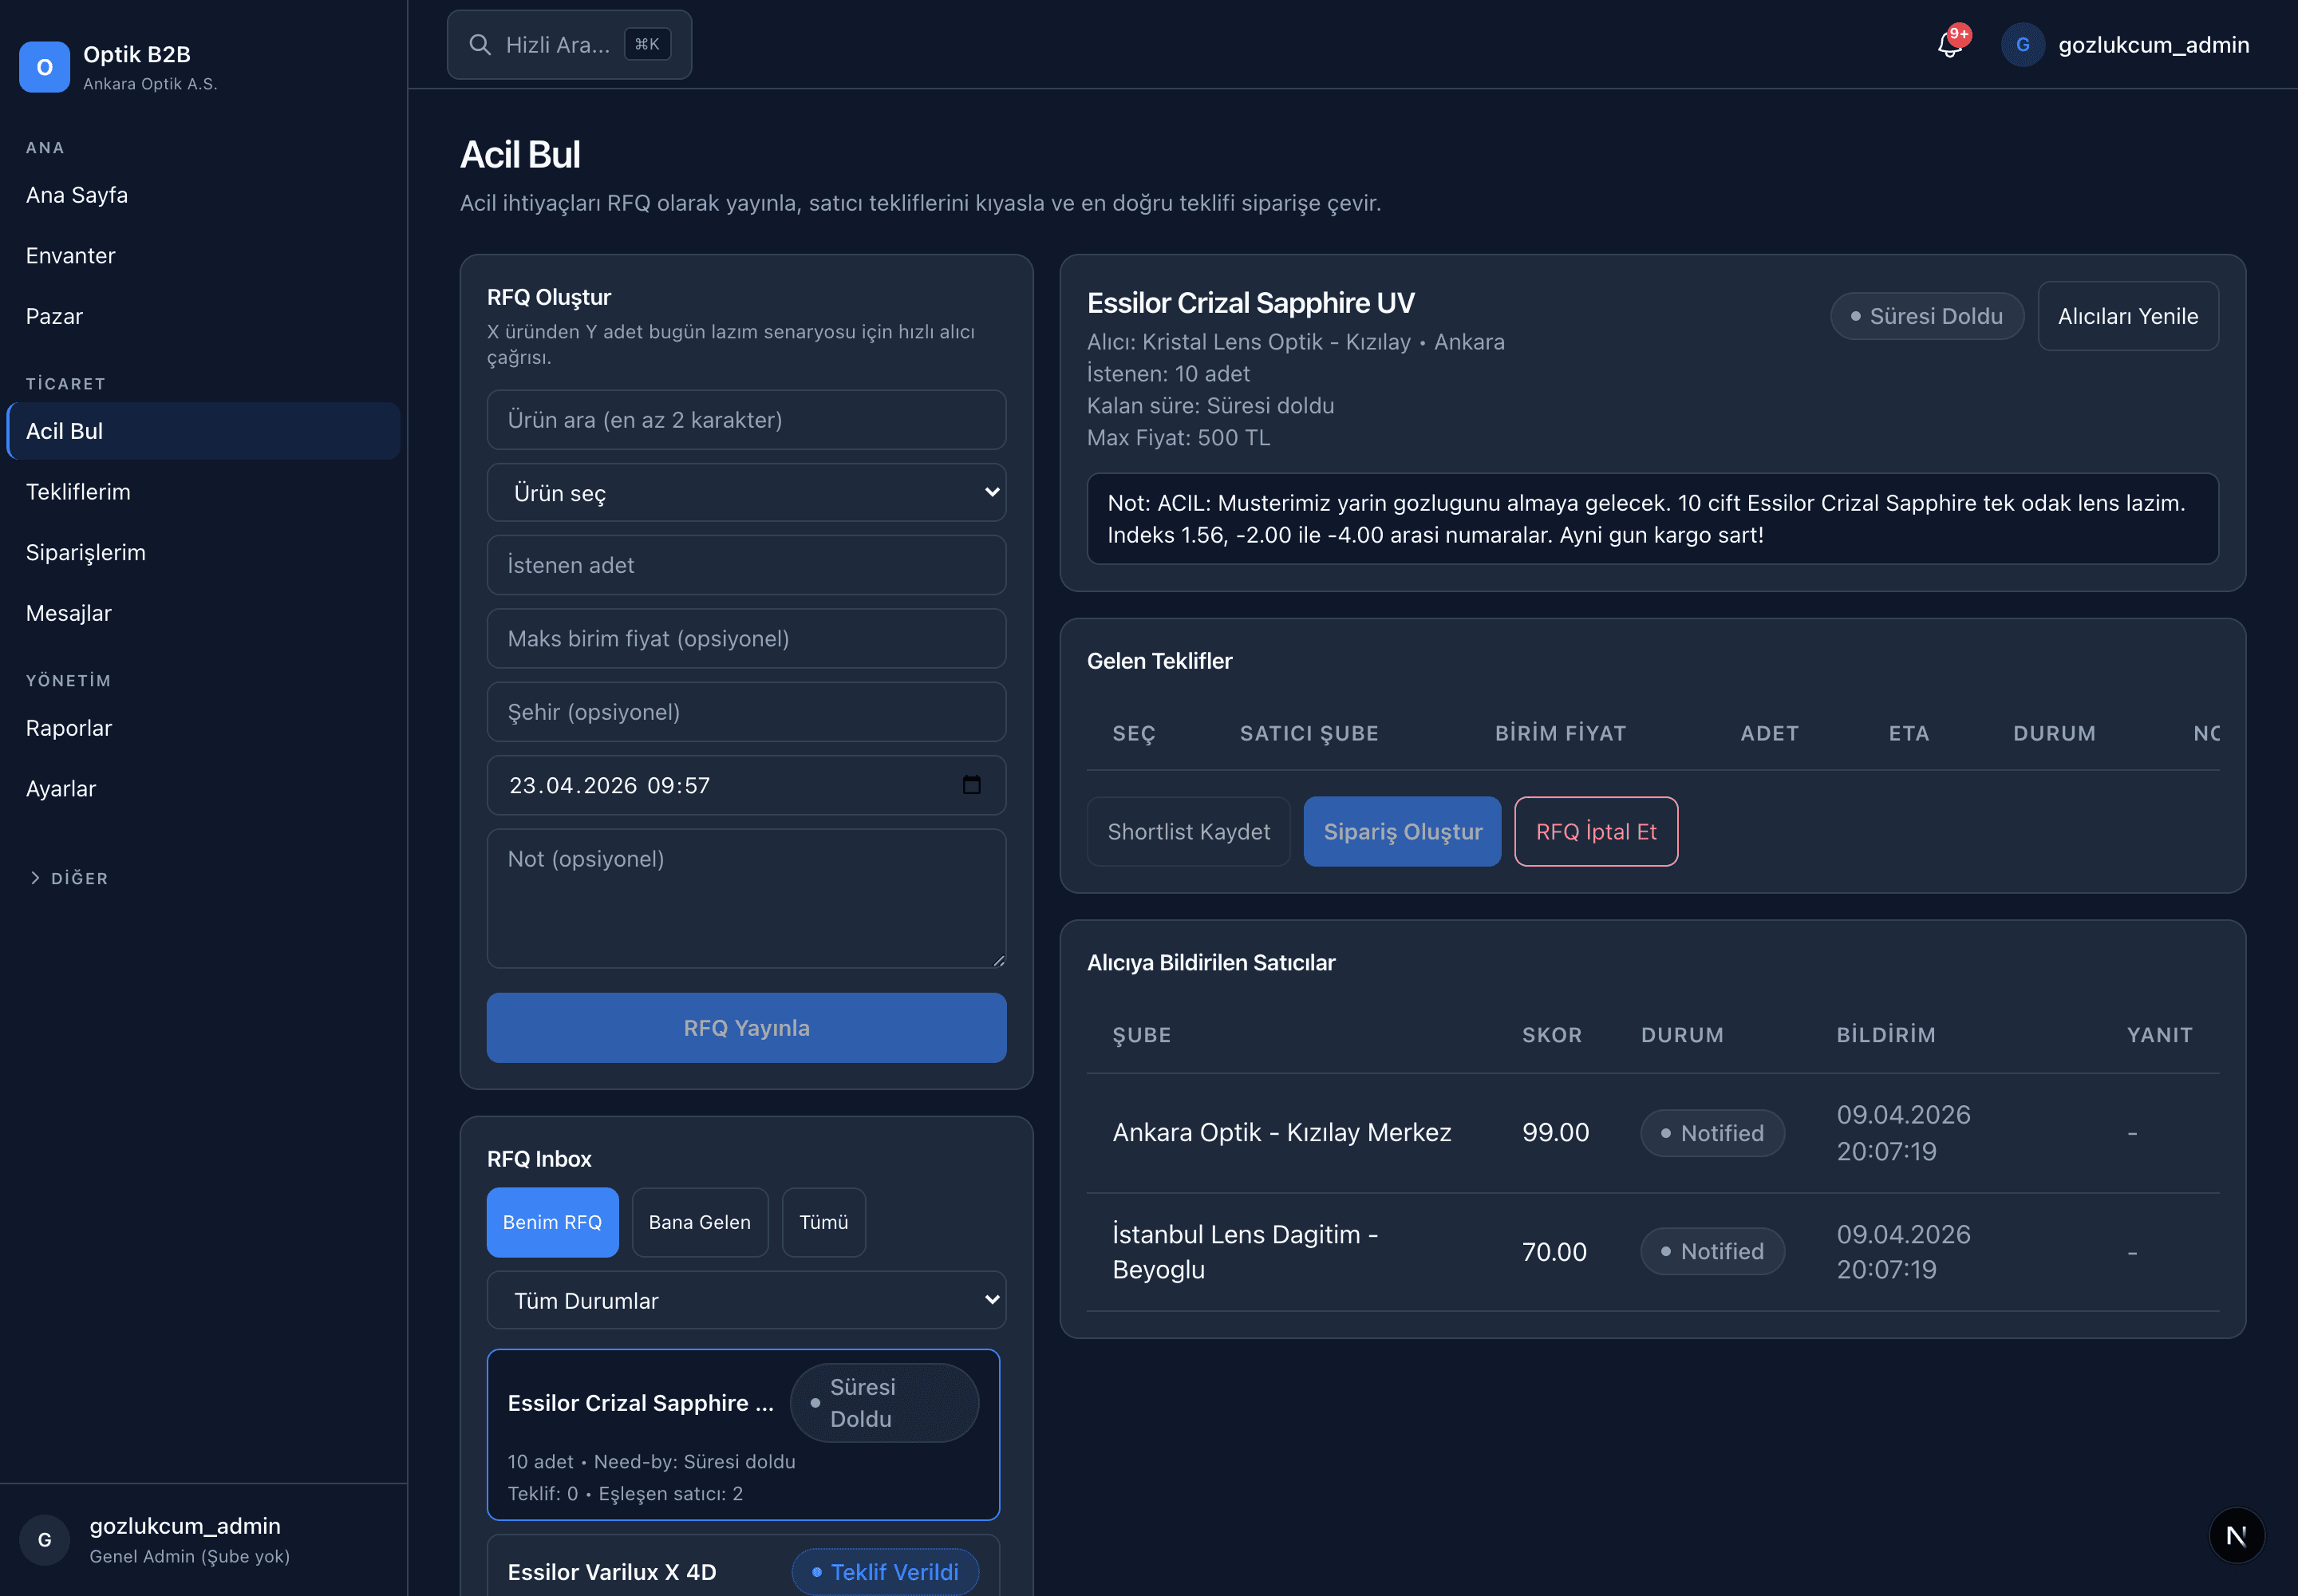The width and height of the screenshot is (2298, 1596).
Task: Select Essilor Crizal Sapphire RFQ card
Action: (743, 1434)
